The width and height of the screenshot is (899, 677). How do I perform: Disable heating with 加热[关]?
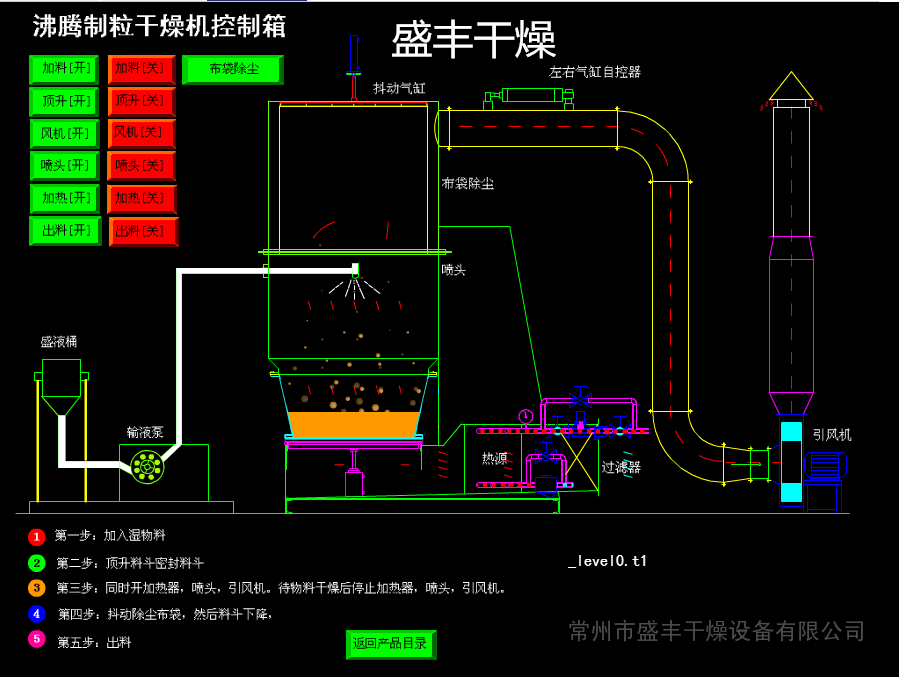[141, 199]
